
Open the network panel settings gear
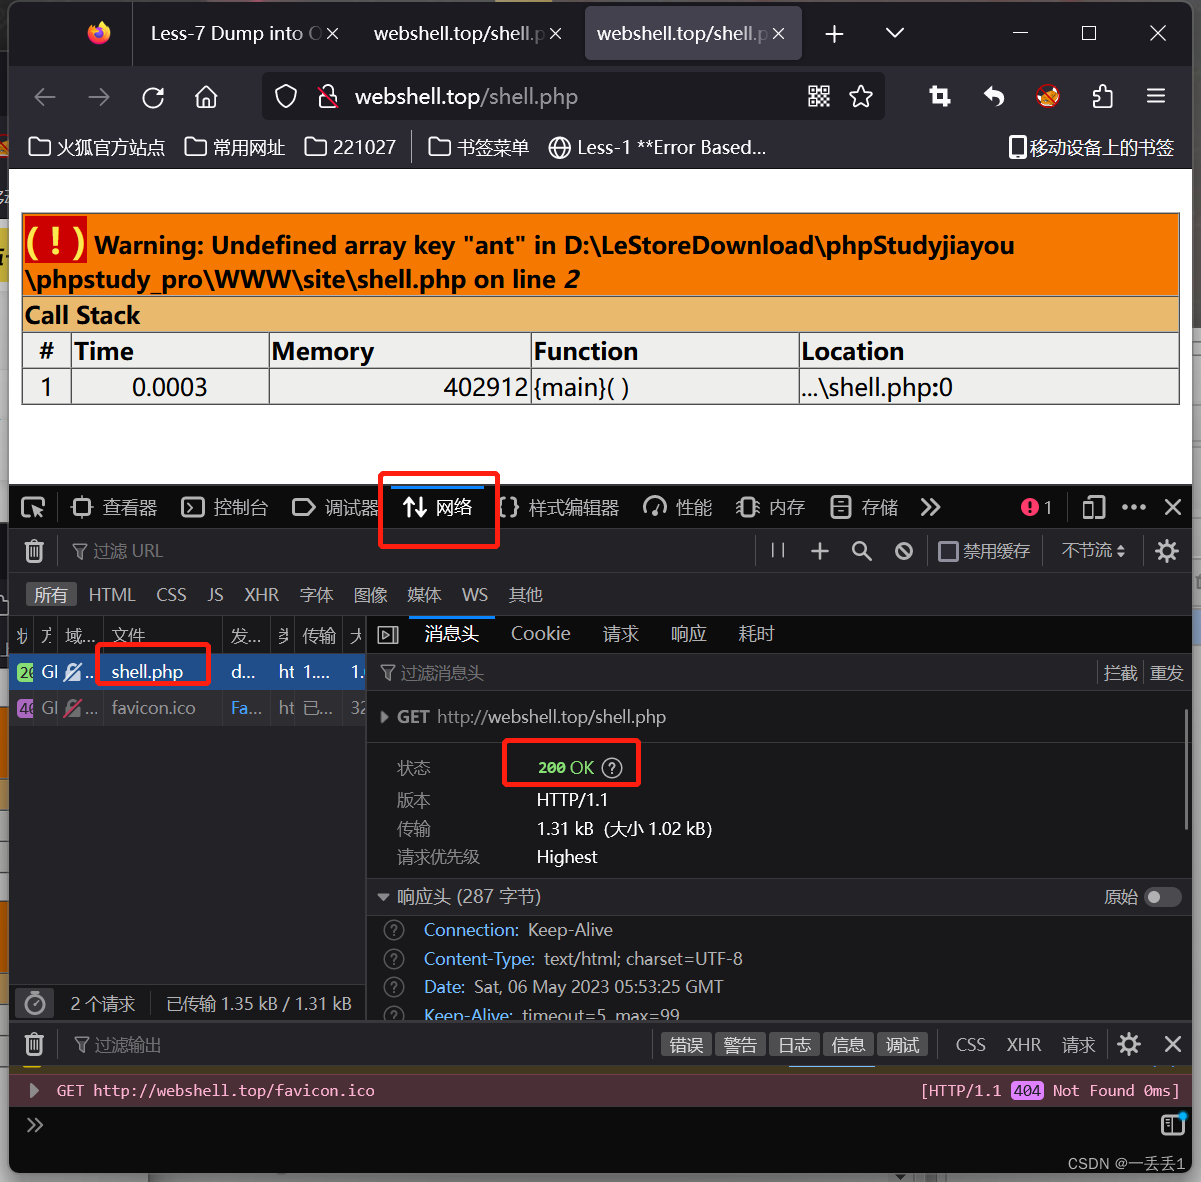click(x=1166, y=550)
